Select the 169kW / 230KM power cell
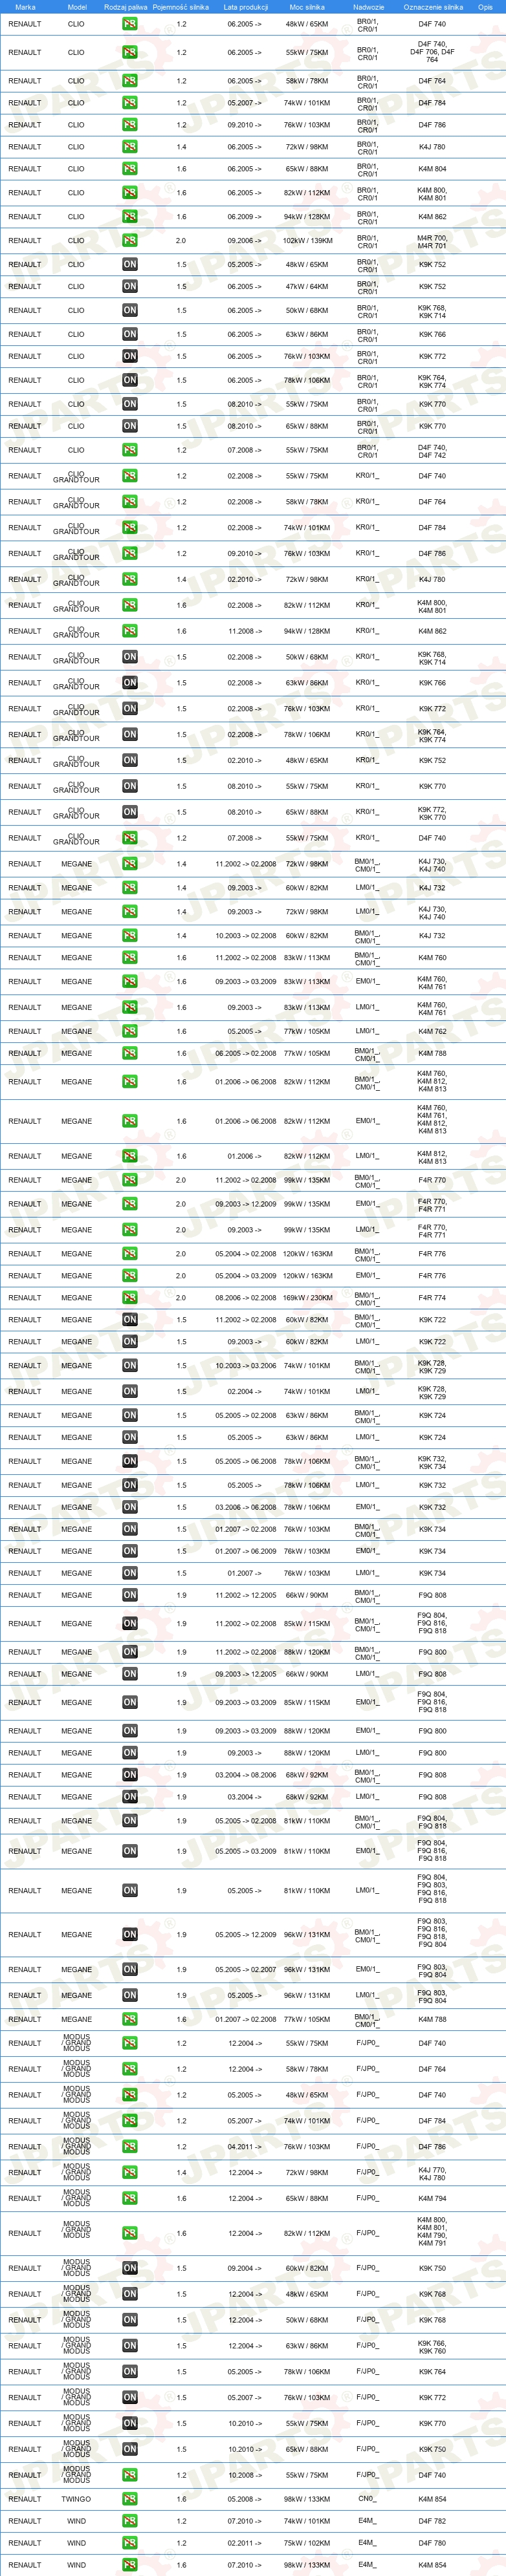 point(307,1298)
